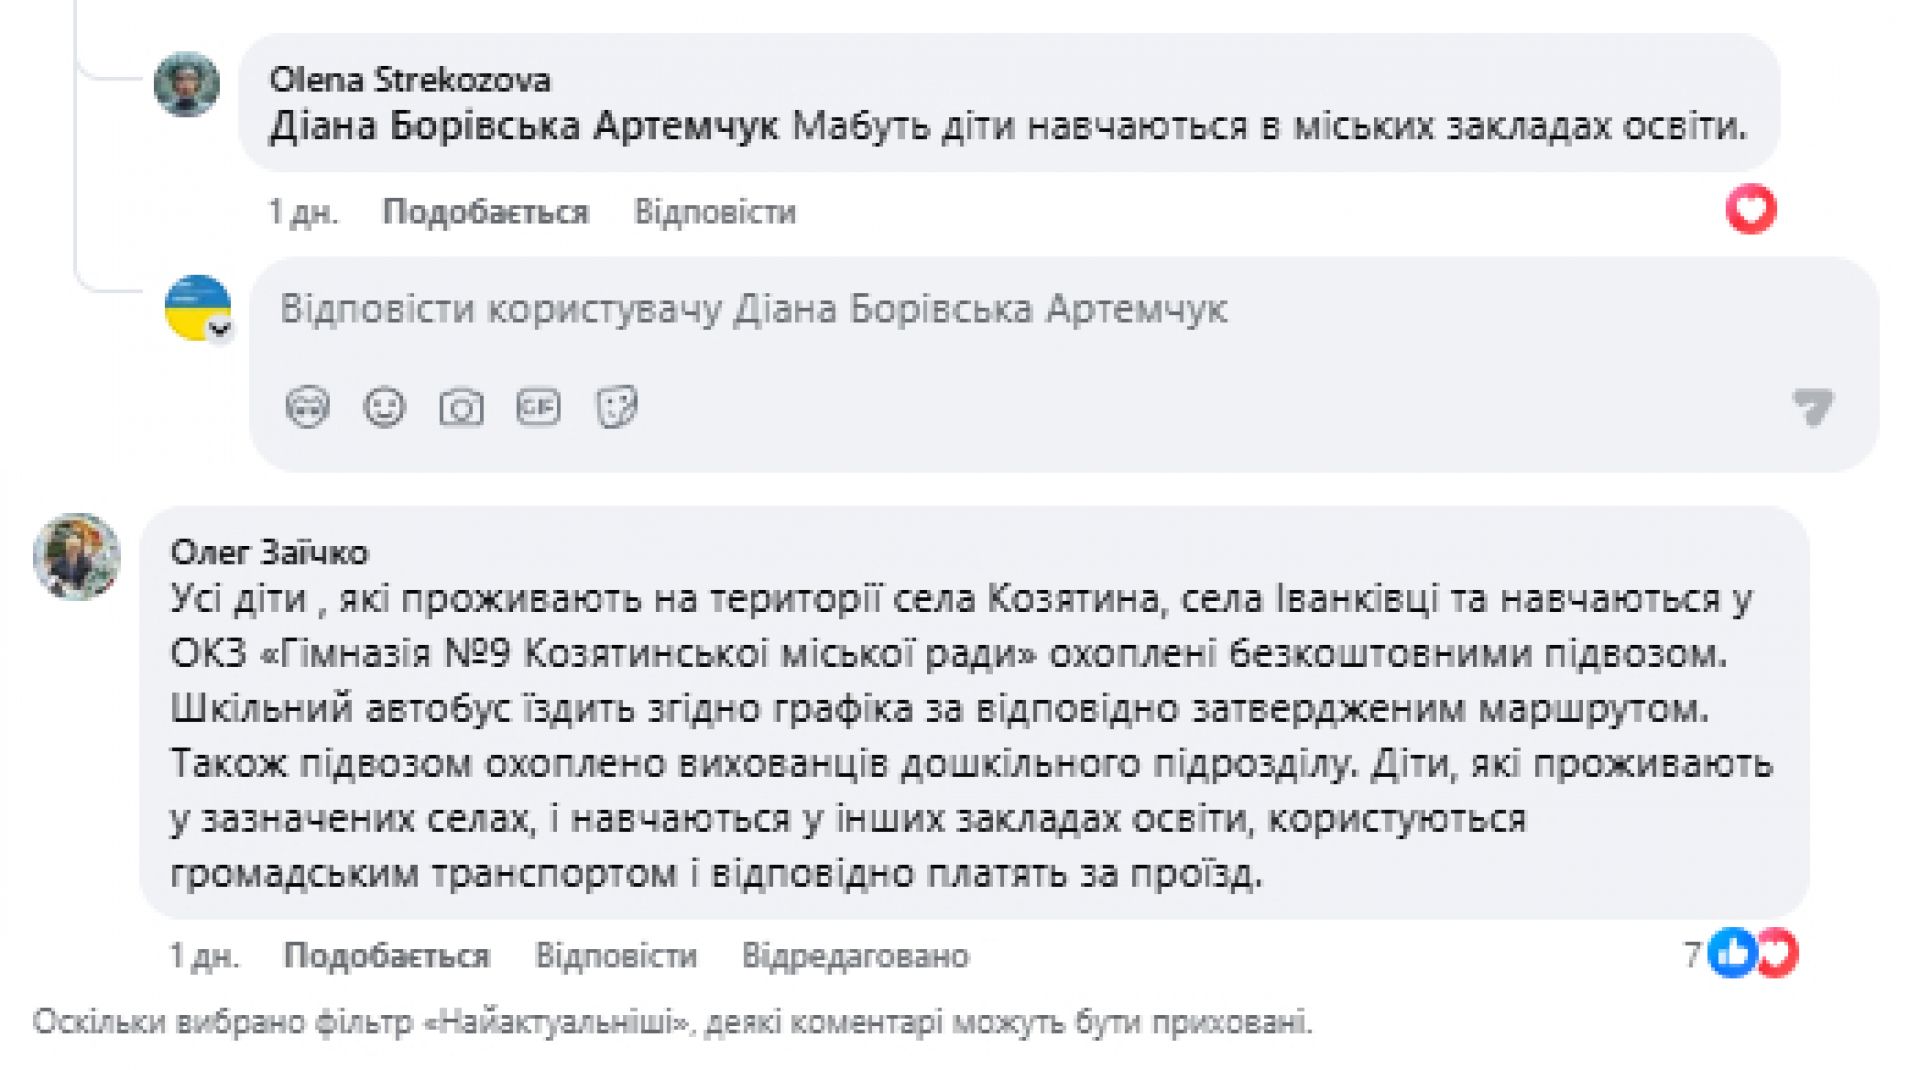The height and width of the screenshot is (1070, 1920).
Task: Send reply with the arrow icon
Action: click(x=1812, y=406)
